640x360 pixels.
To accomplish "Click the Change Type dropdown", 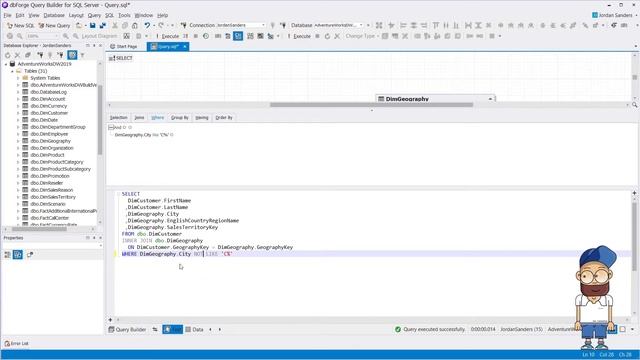I will click(362, 36).
